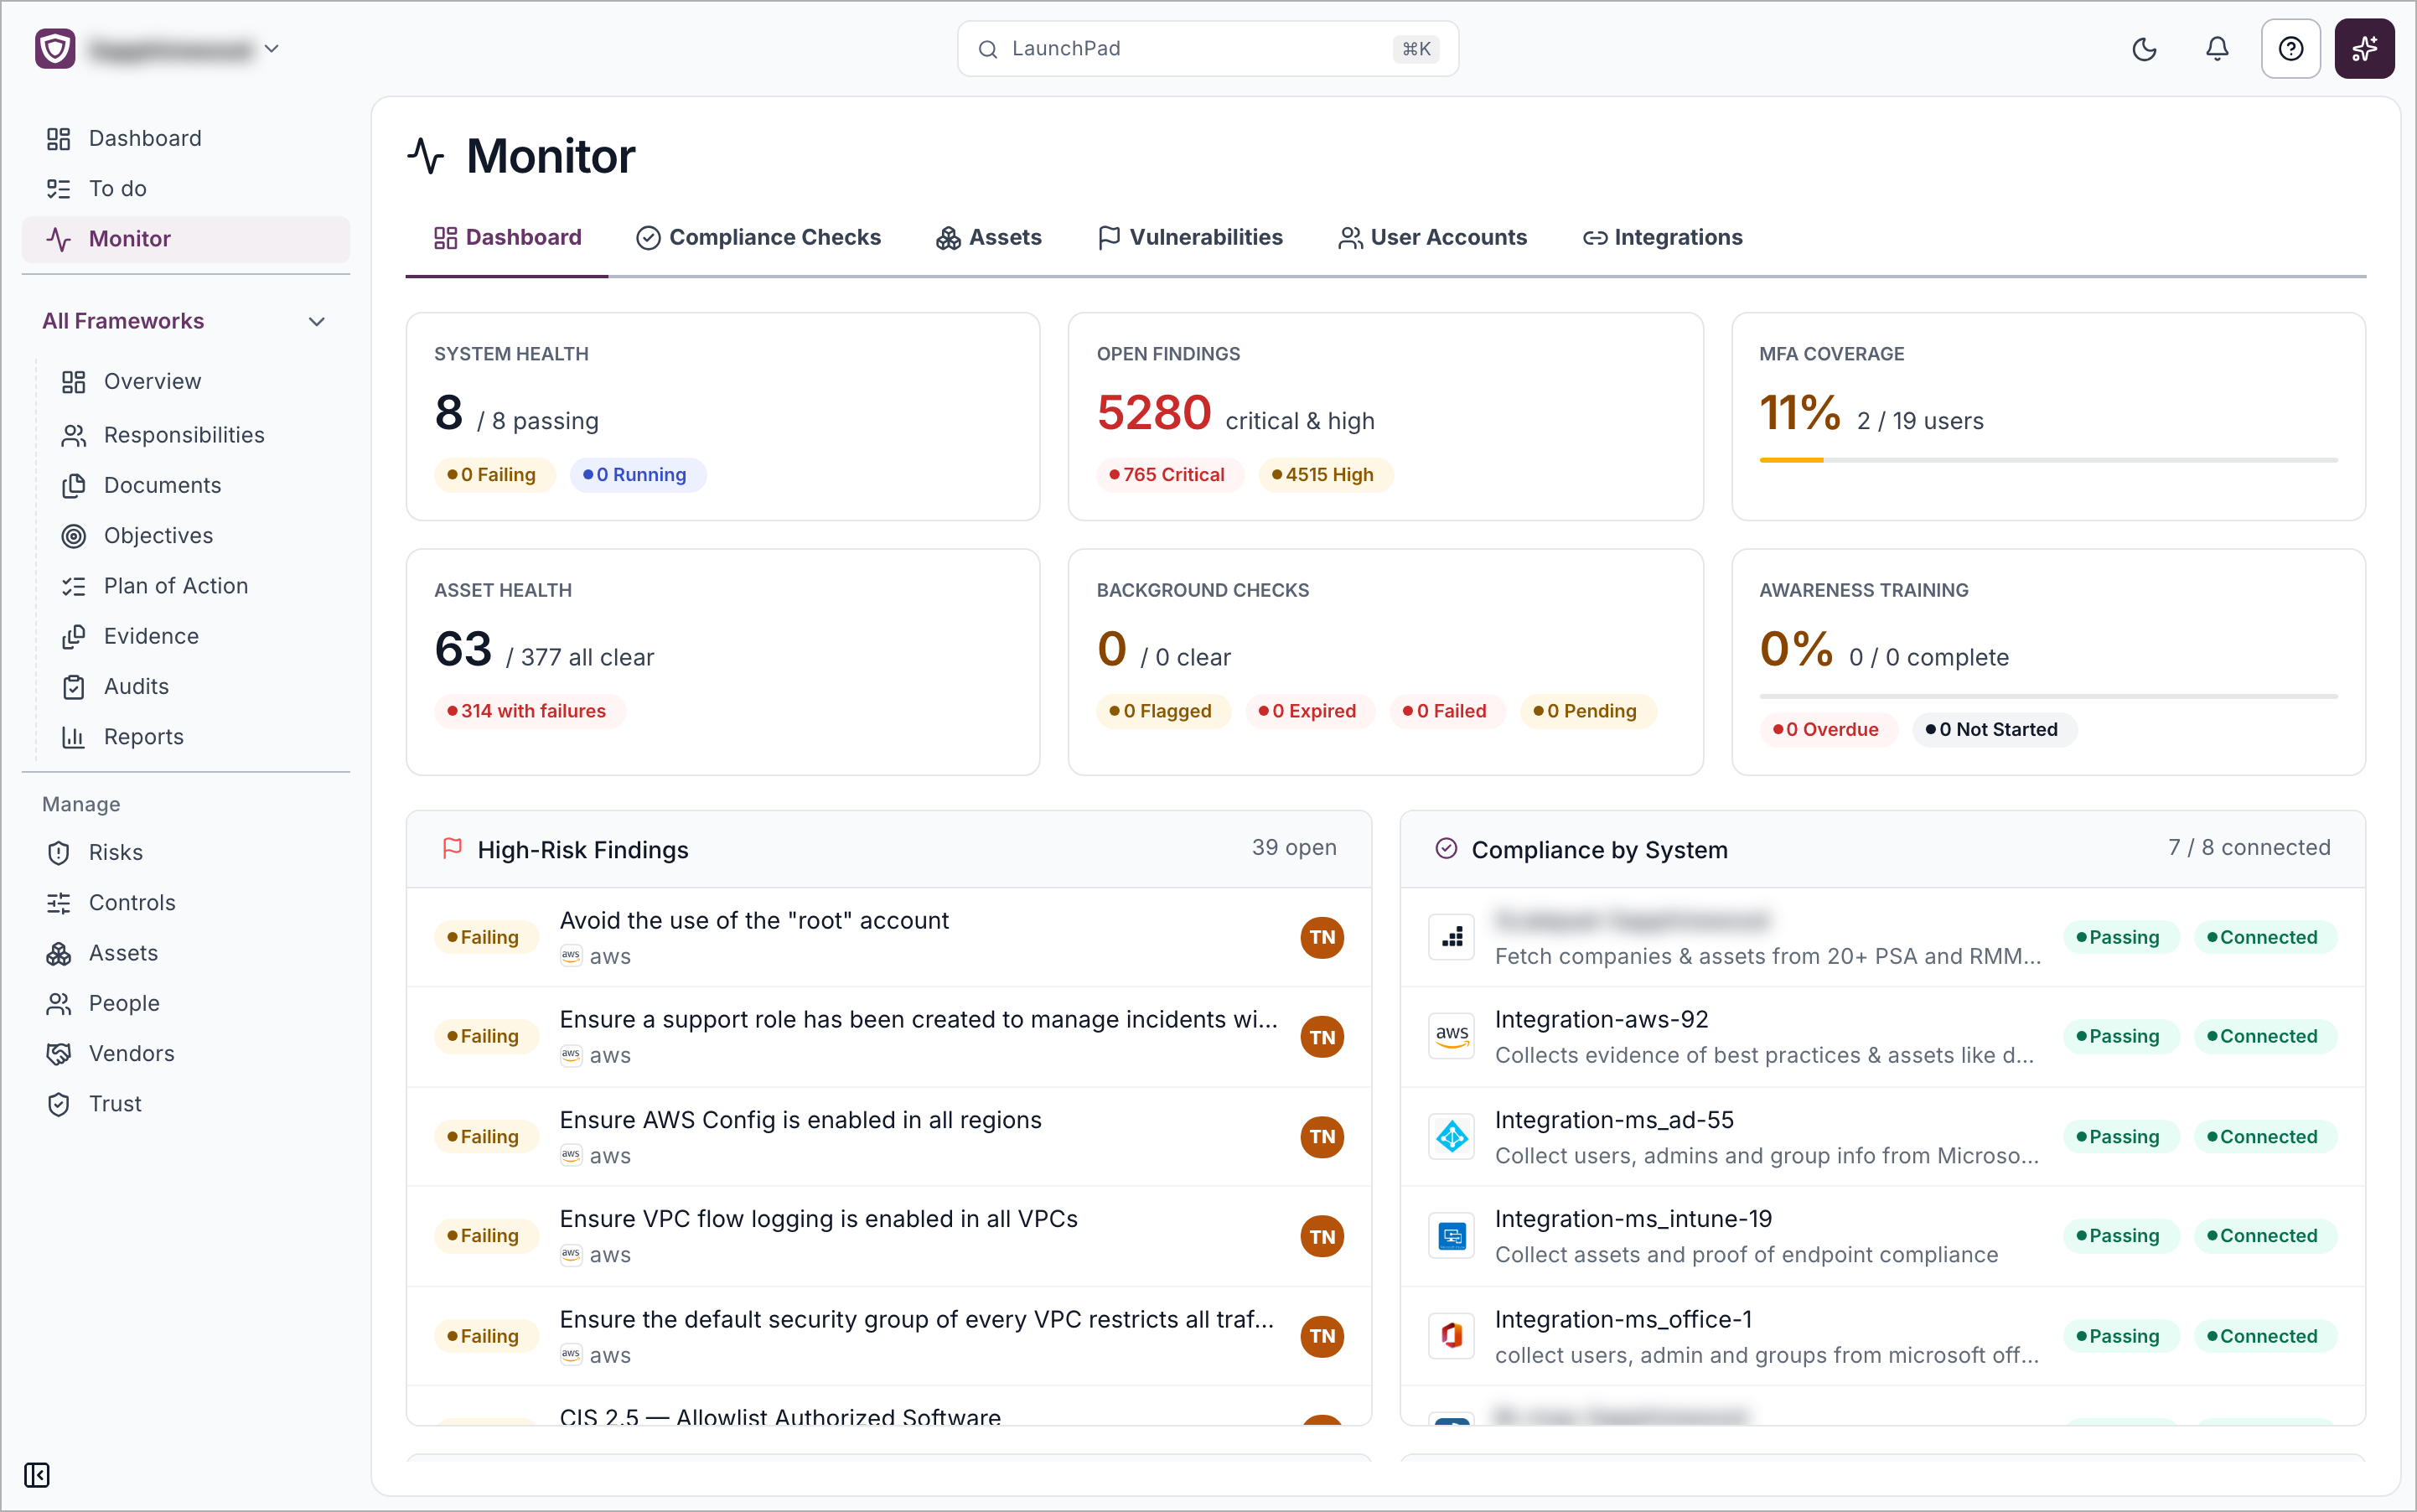
Task: Click the shield app logo
Action: click(x=55, y=48)
